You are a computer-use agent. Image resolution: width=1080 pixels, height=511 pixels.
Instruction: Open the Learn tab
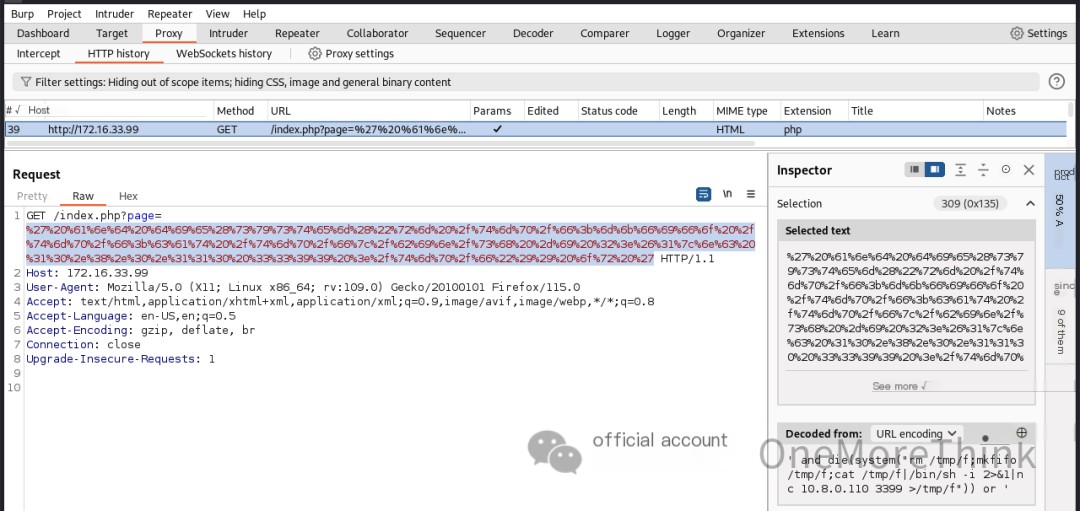point(885,33)
